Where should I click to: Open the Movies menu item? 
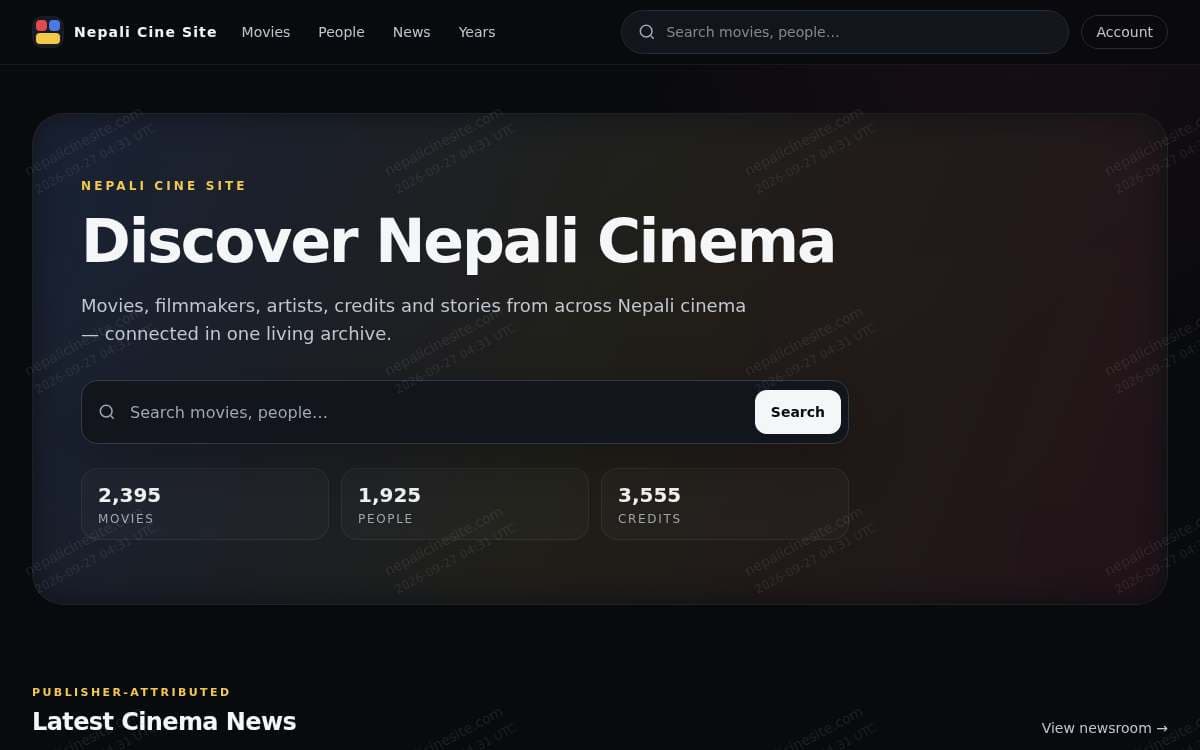[266, 32]
